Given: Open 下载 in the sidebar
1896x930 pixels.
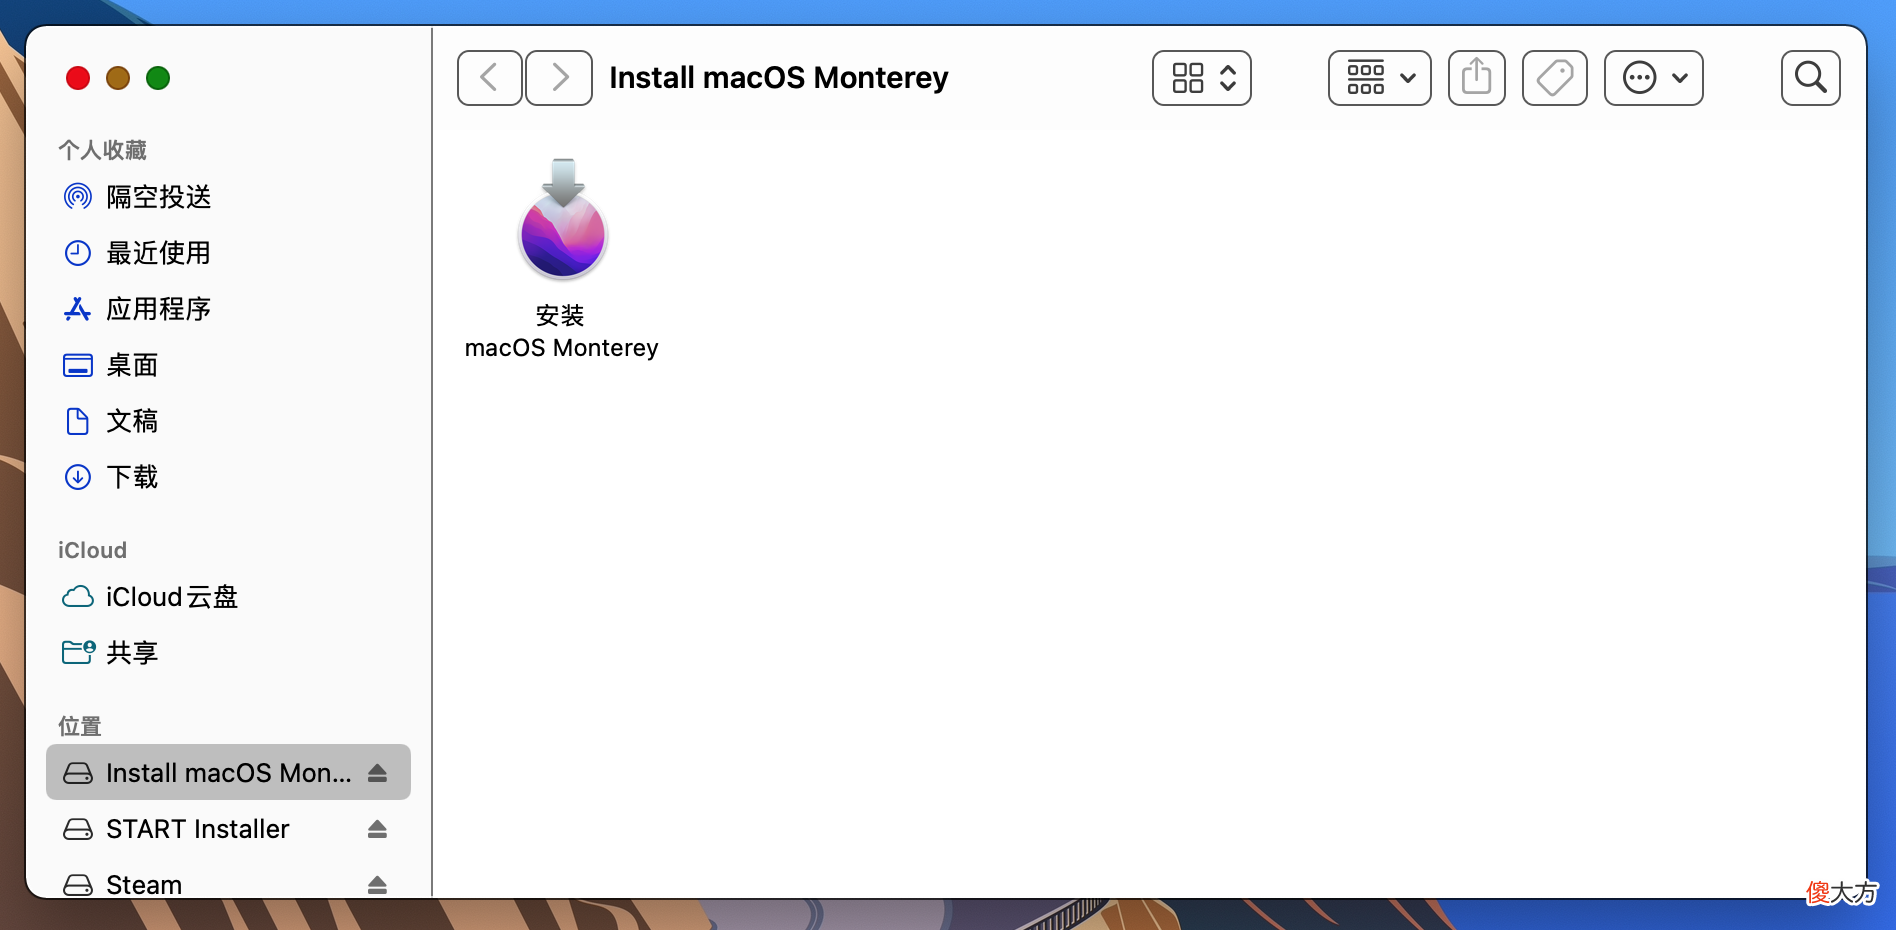Looking at the screenshot, I should point(228,477).
